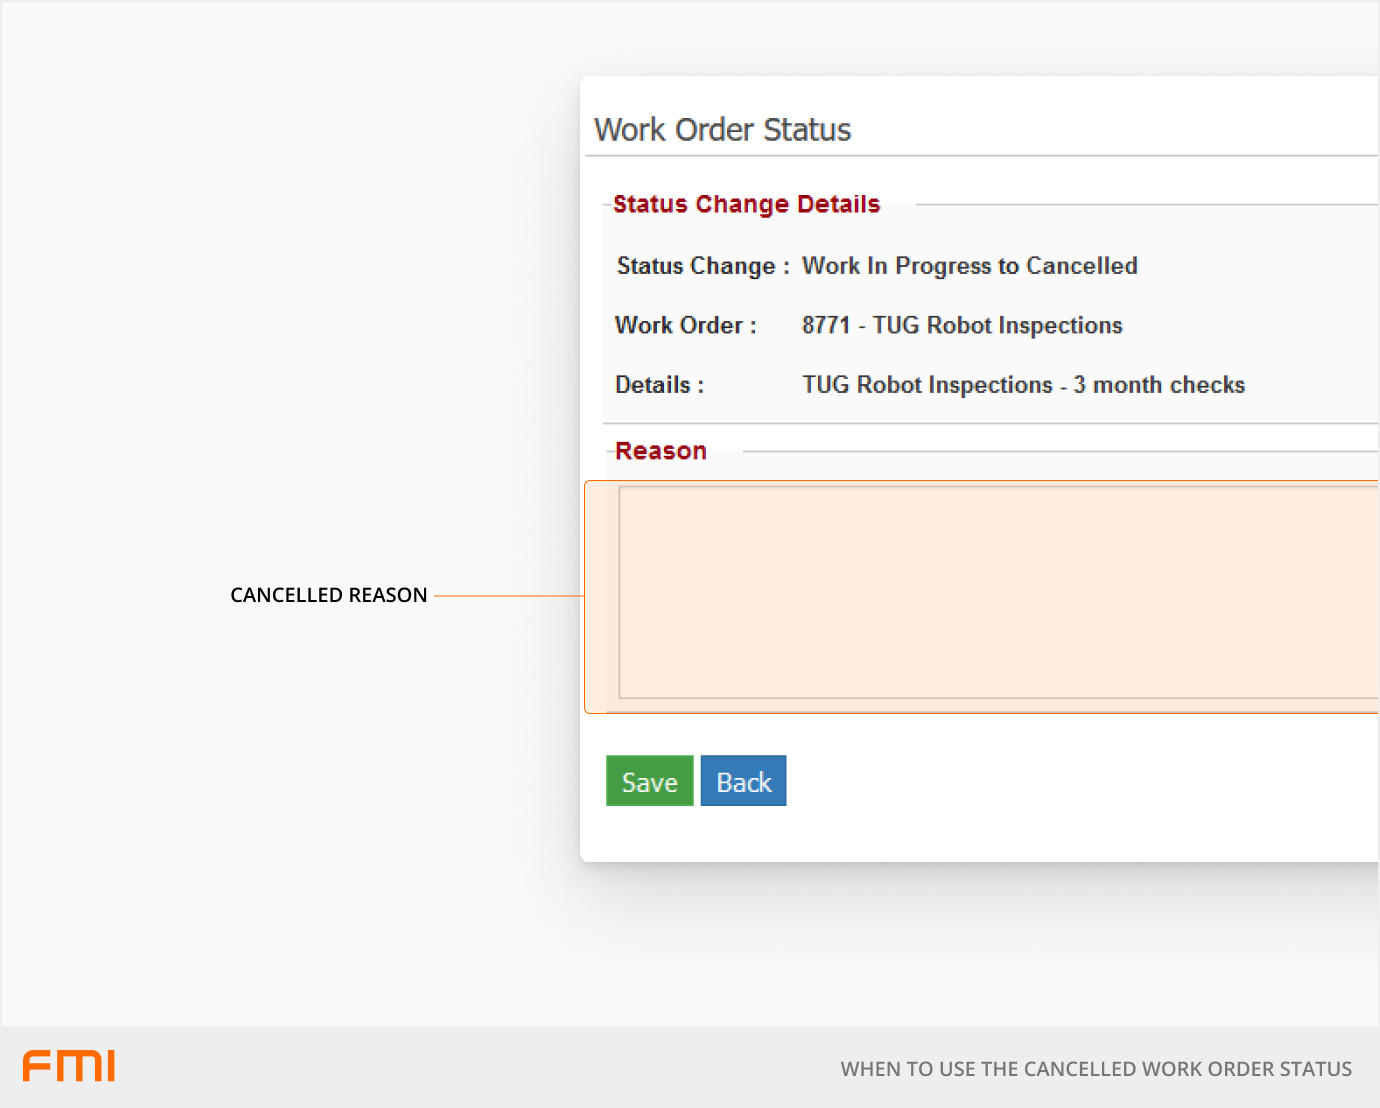Click the Cancelled Work Order Status footer caption
This screenshot has height=1108, width=1380.
pyautogui.click(x=1095, y=1069)
